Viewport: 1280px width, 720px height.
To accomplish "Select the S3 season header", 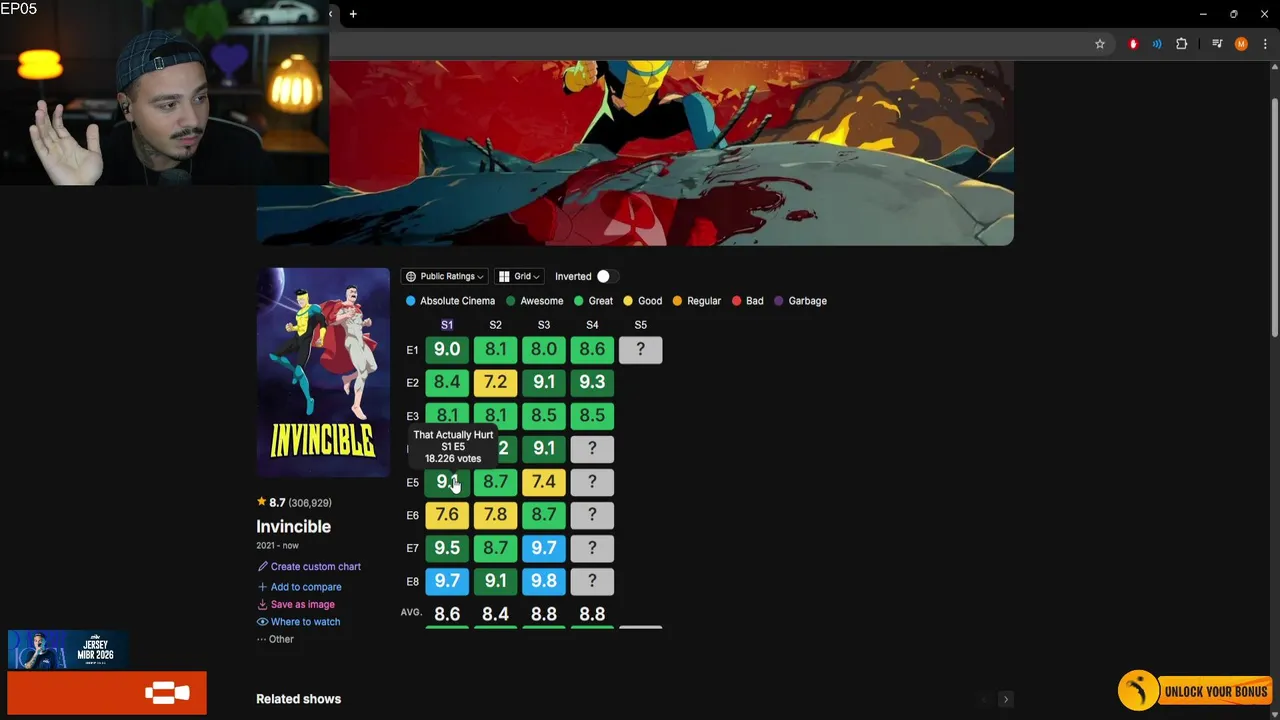I will [544, 325].
